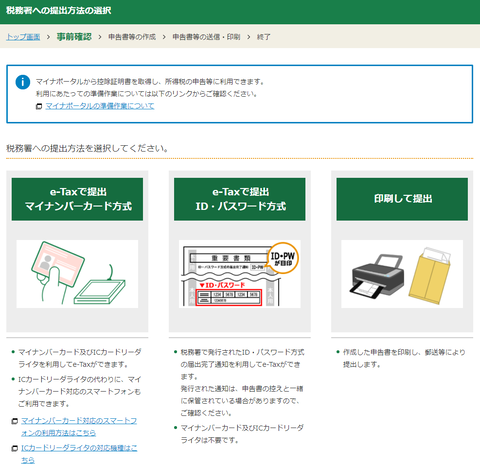Click the 申告書等の作成 breadcrumb step
This screenshot has height=464, width=480.
pos(132,37)
